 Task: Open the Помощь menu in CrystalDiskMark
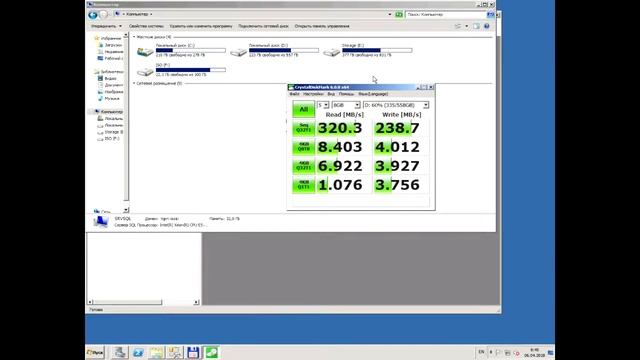[x=346, y=94]
